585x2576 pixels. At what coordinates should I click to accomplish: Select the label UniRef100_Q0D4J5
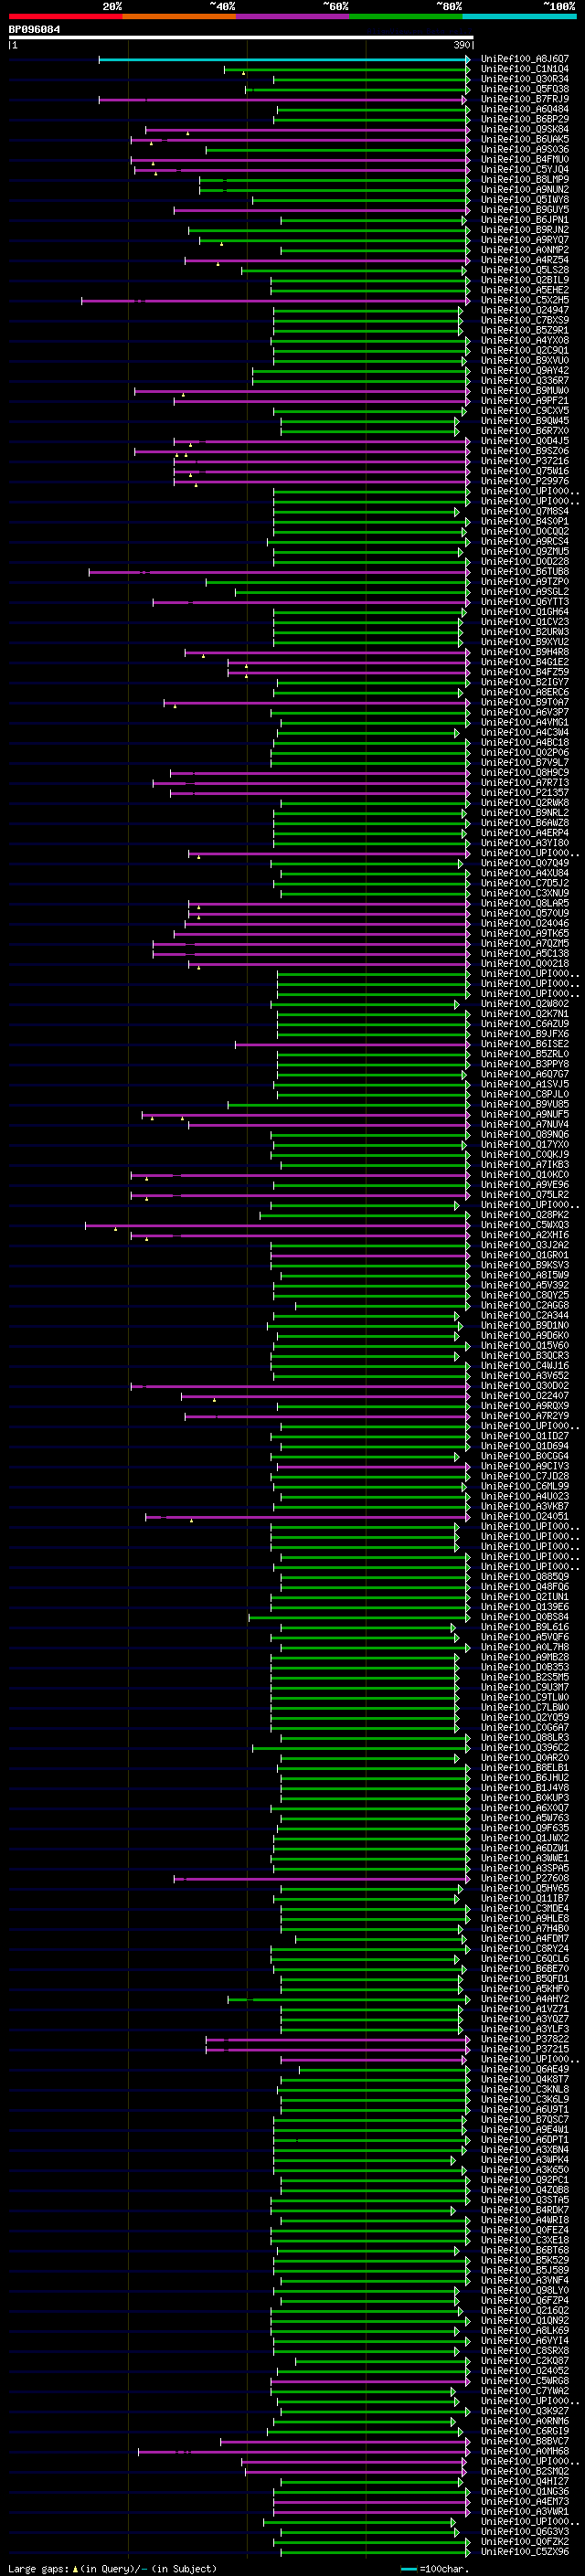[x=525, y=441]
